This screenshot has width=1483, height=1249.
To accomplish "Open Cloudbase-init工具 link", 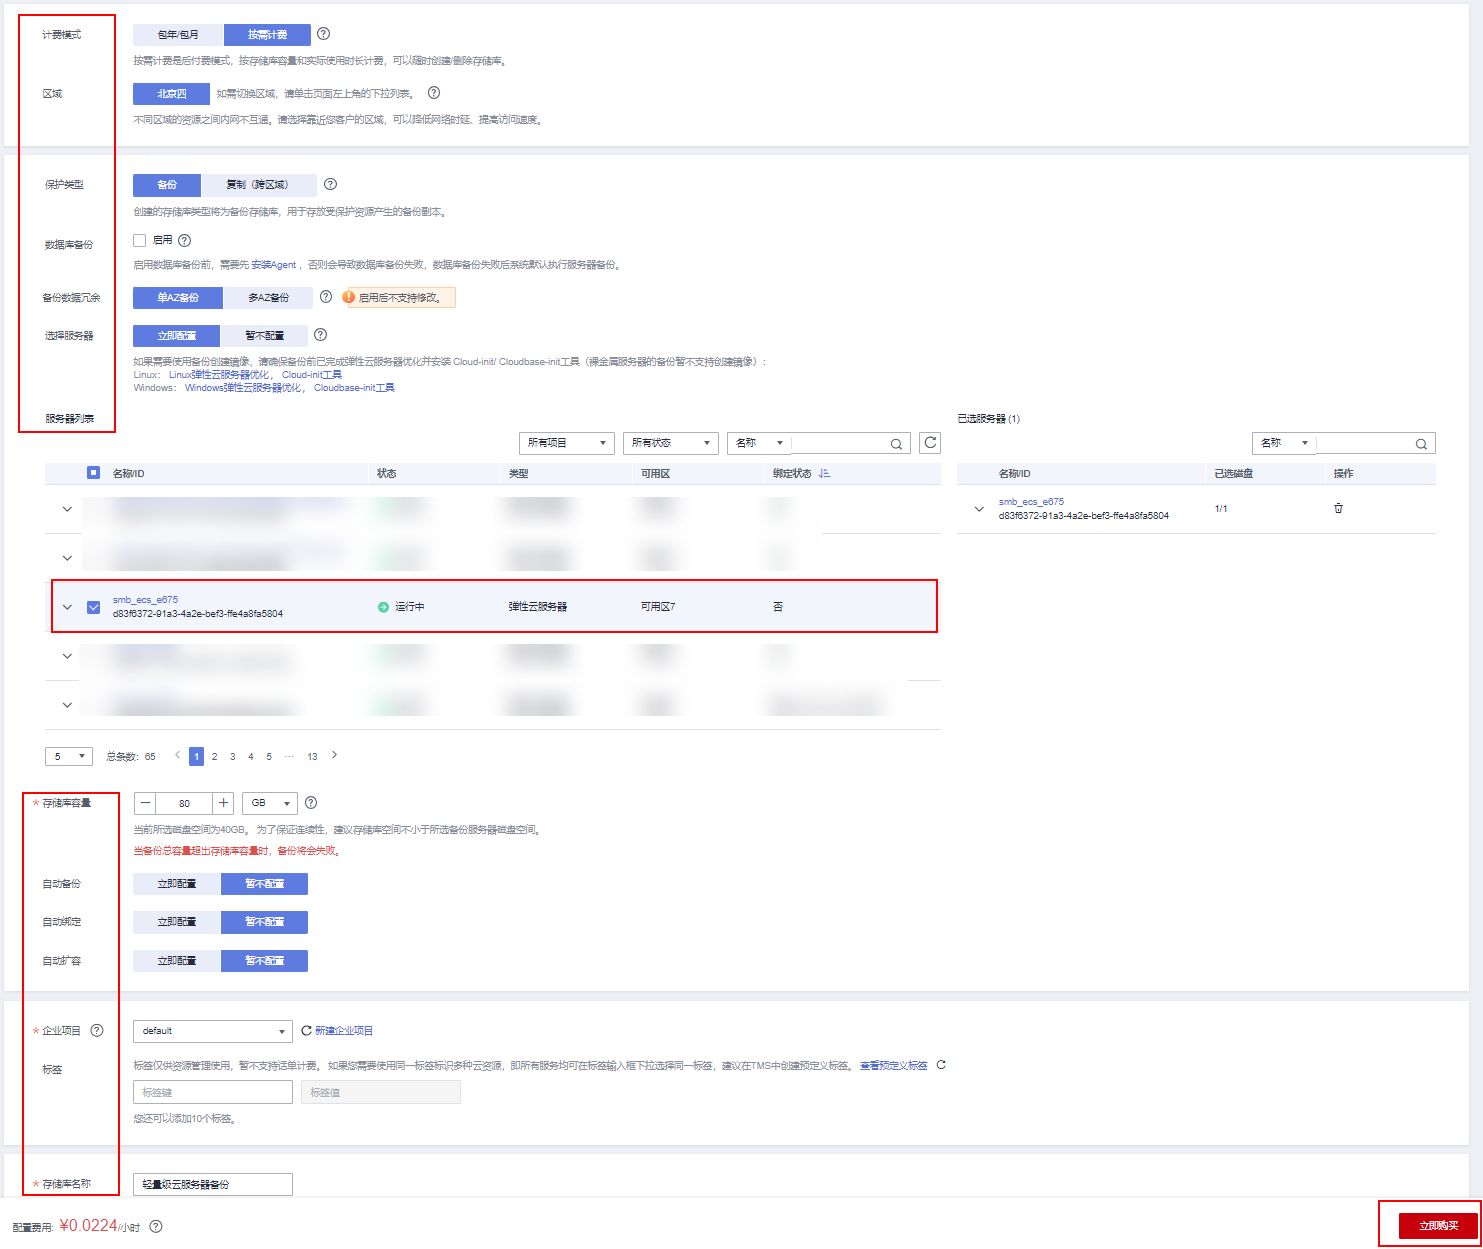I will tap(354, 388).
